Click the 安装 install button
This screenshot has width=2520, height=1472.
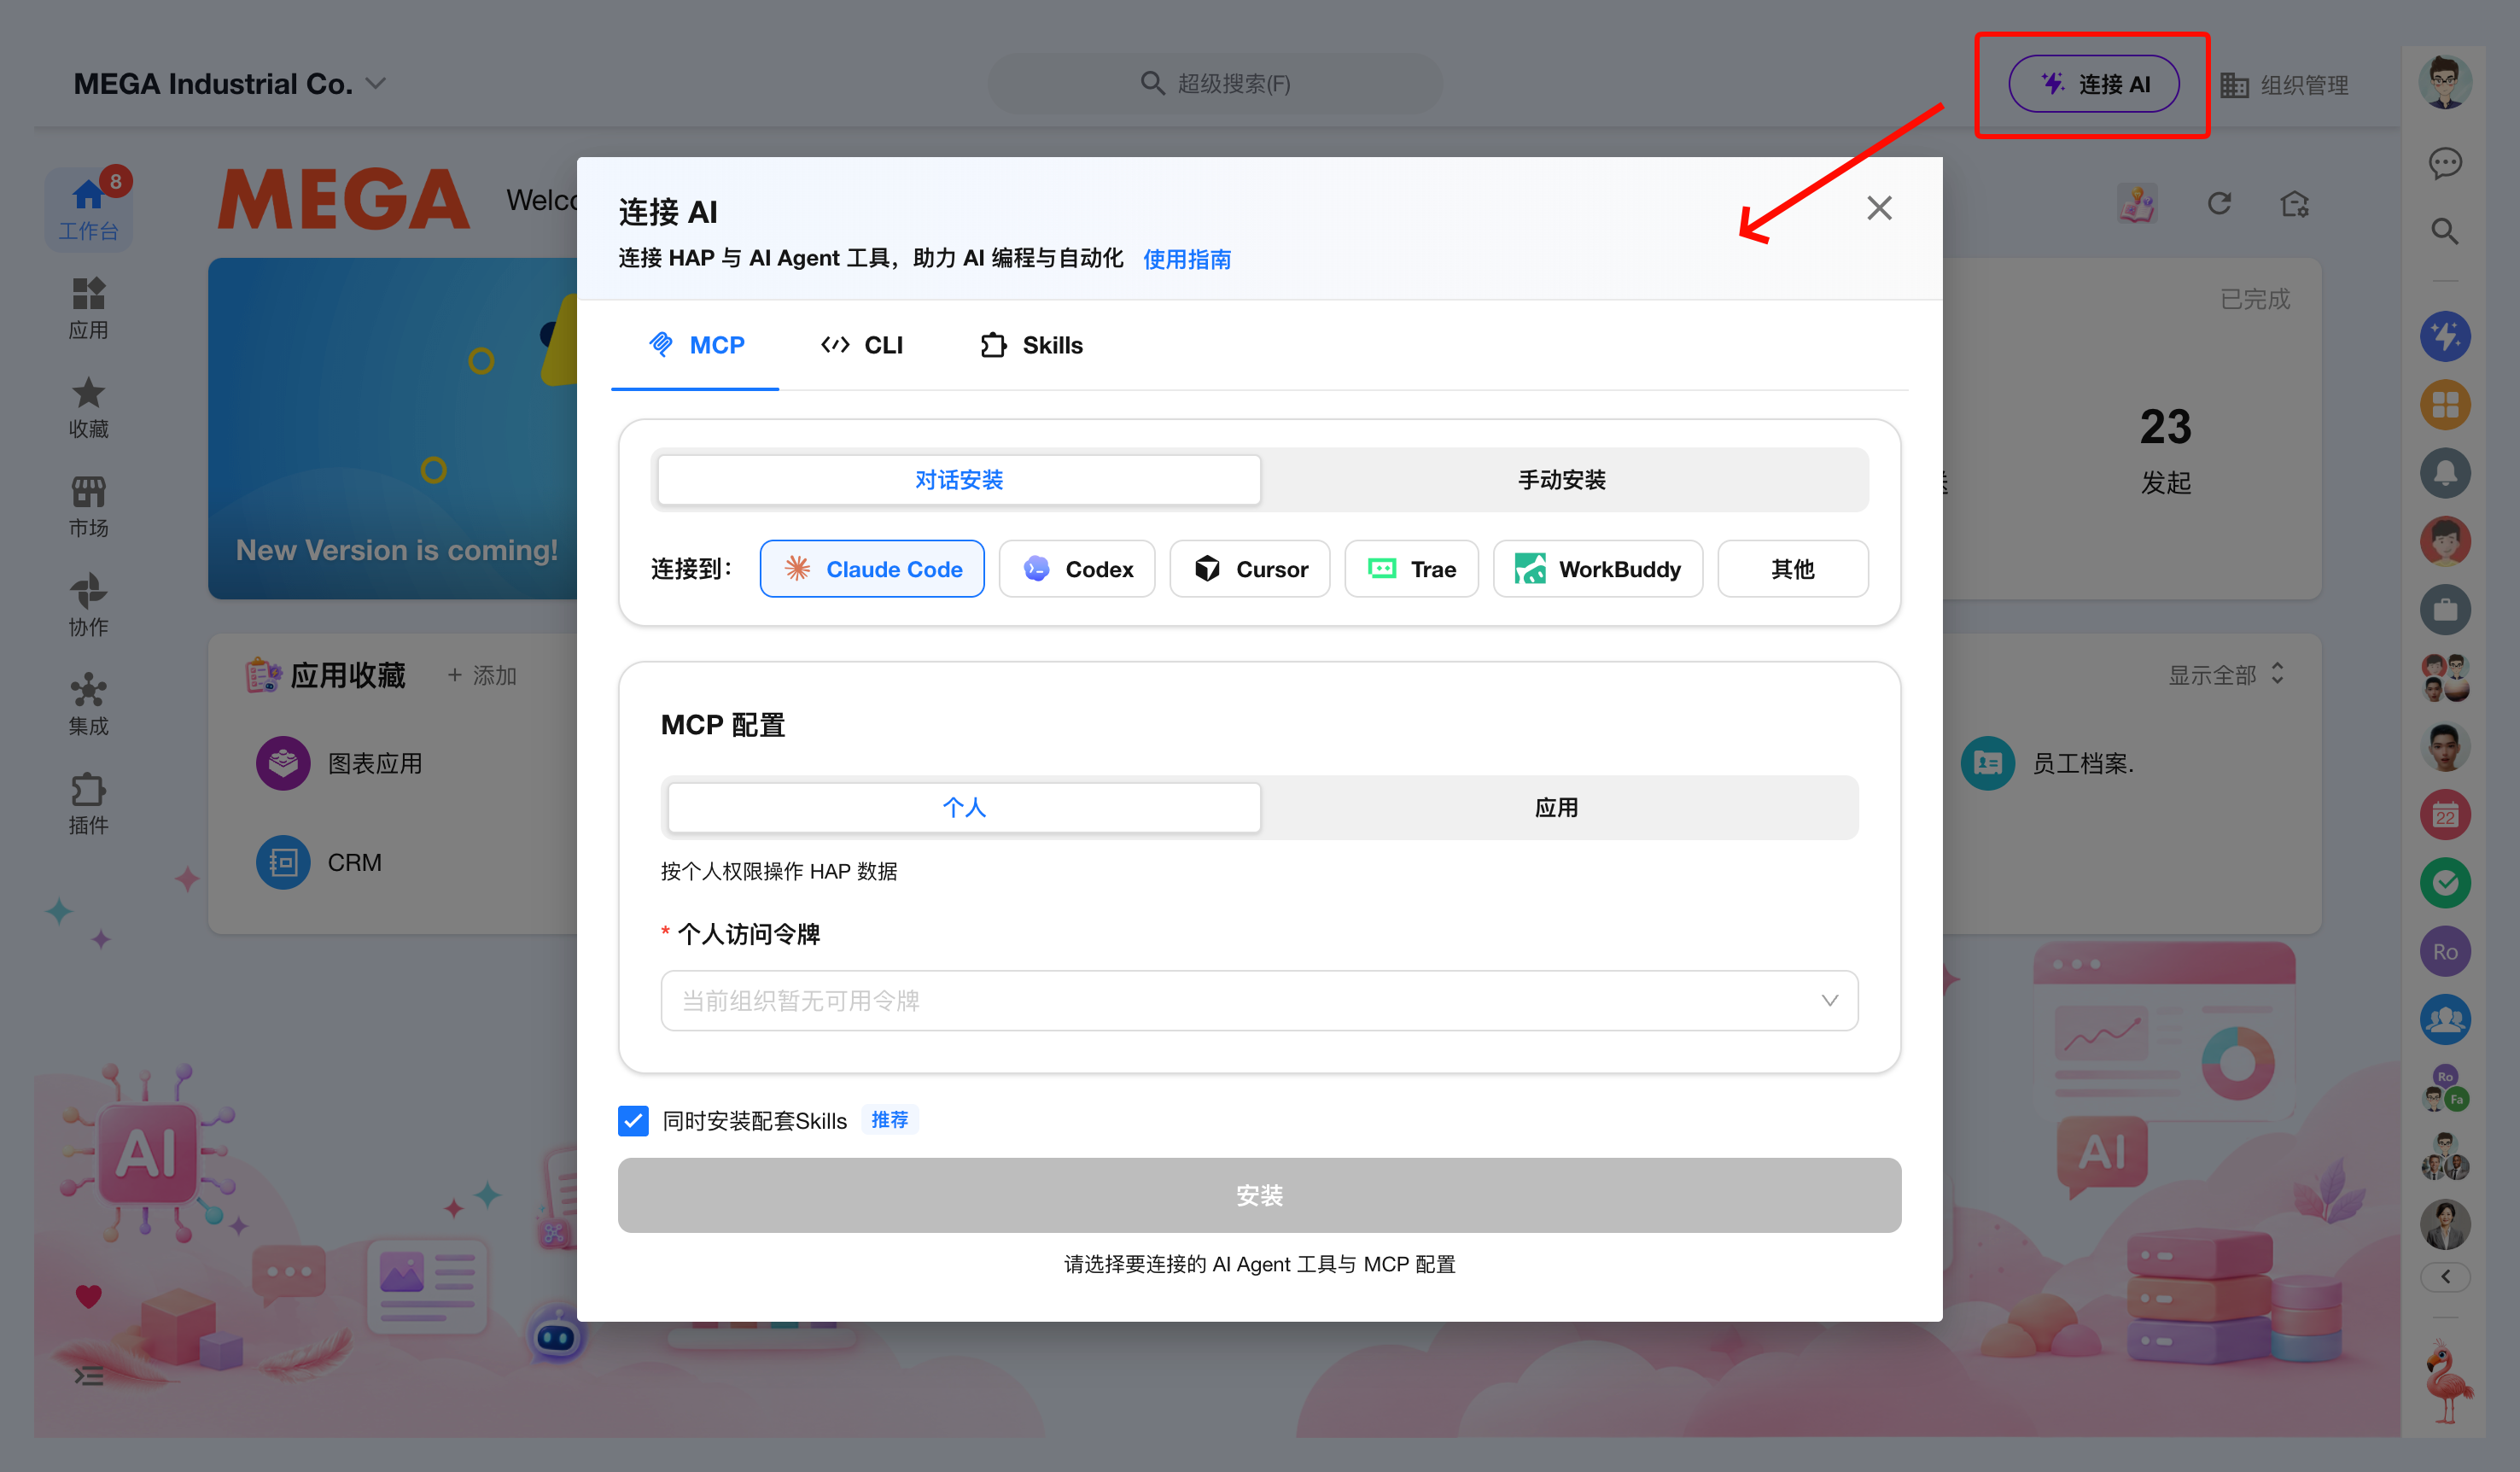point(1259,1195)
